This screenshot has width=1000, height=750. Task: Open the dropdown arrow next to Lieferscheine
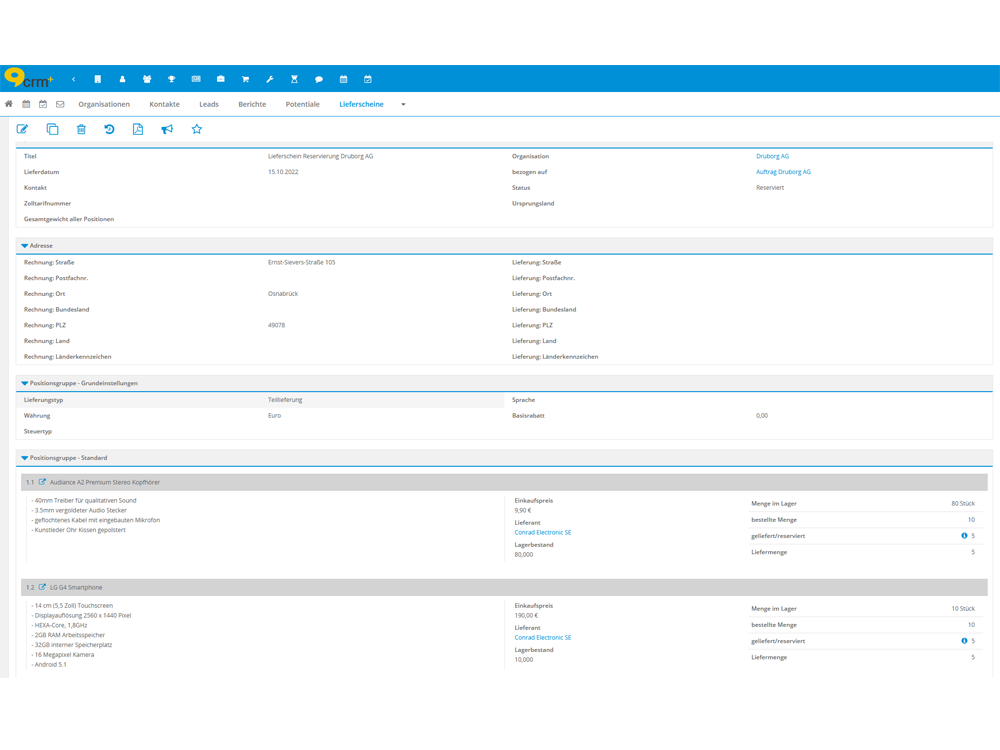403,105
